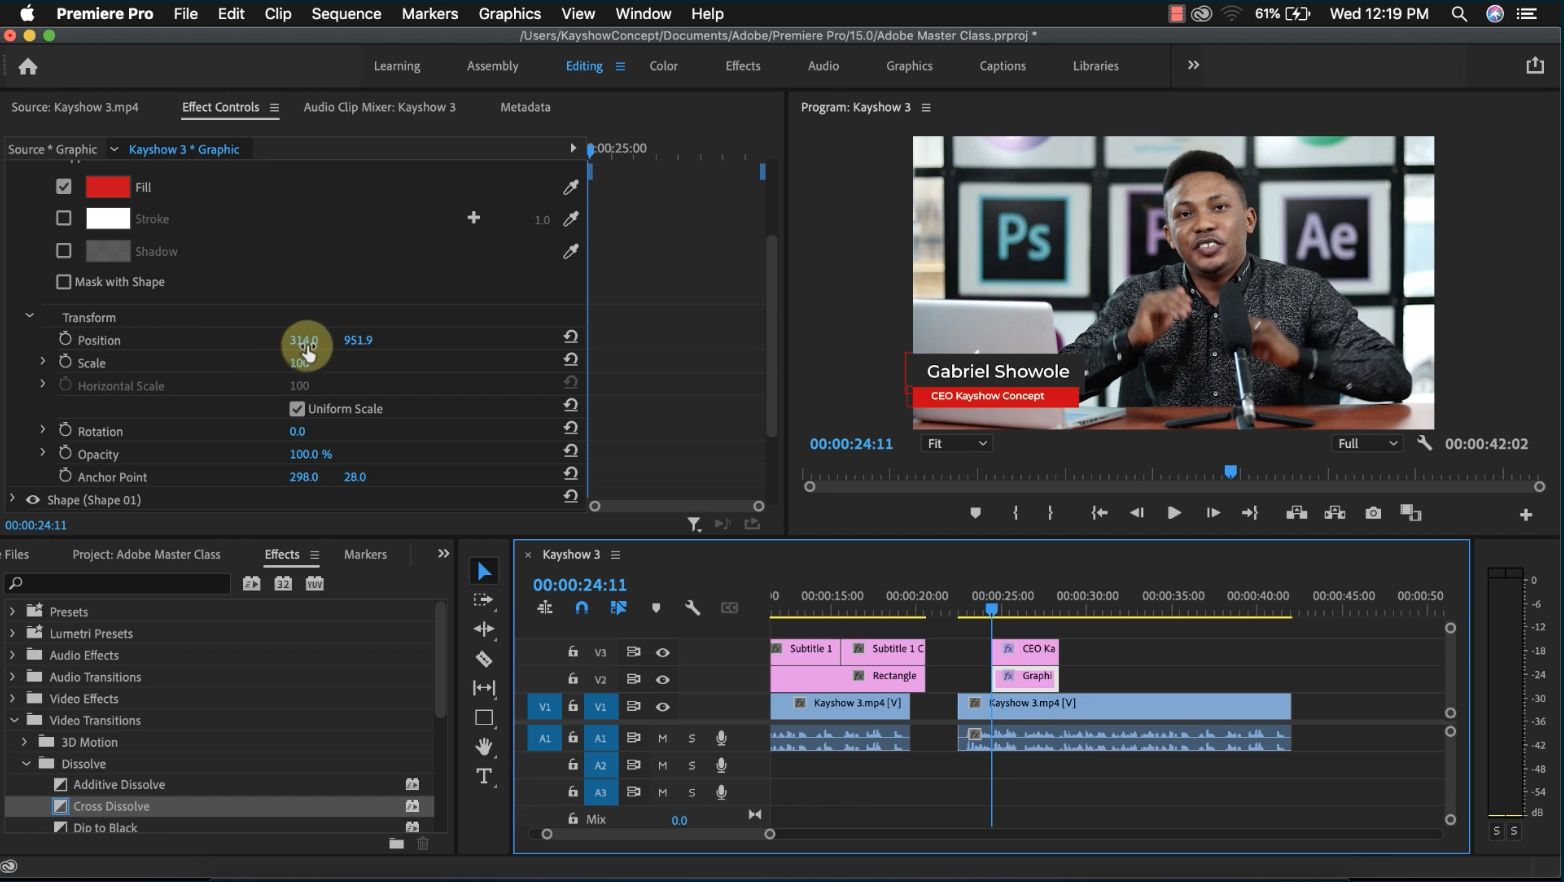Open the Quick Export share icon
1564x882 pixels.
(x=1535, y=66)
